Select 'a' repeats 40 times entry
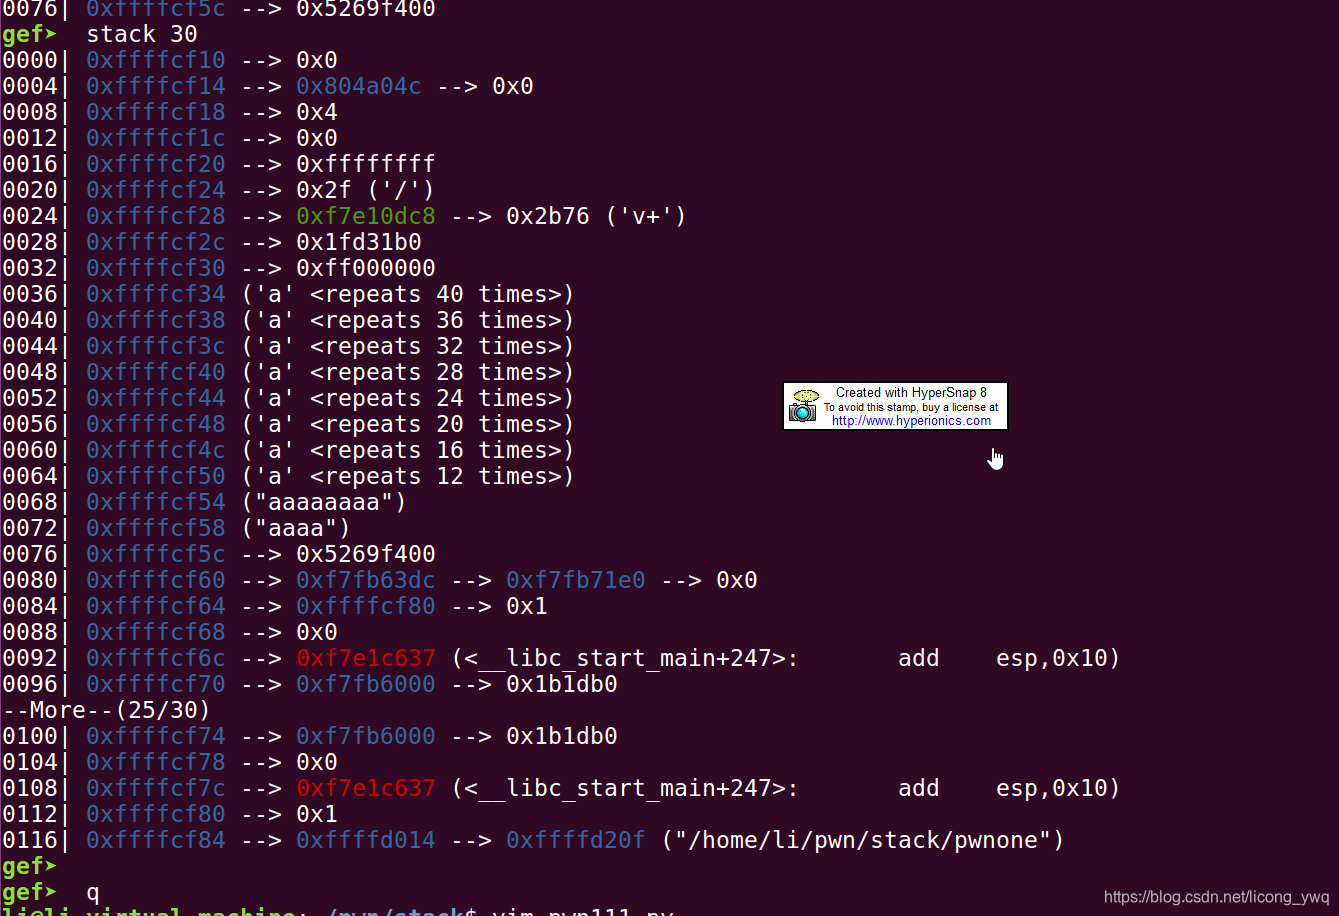The image size is (1339, 916). coord(408,294)
